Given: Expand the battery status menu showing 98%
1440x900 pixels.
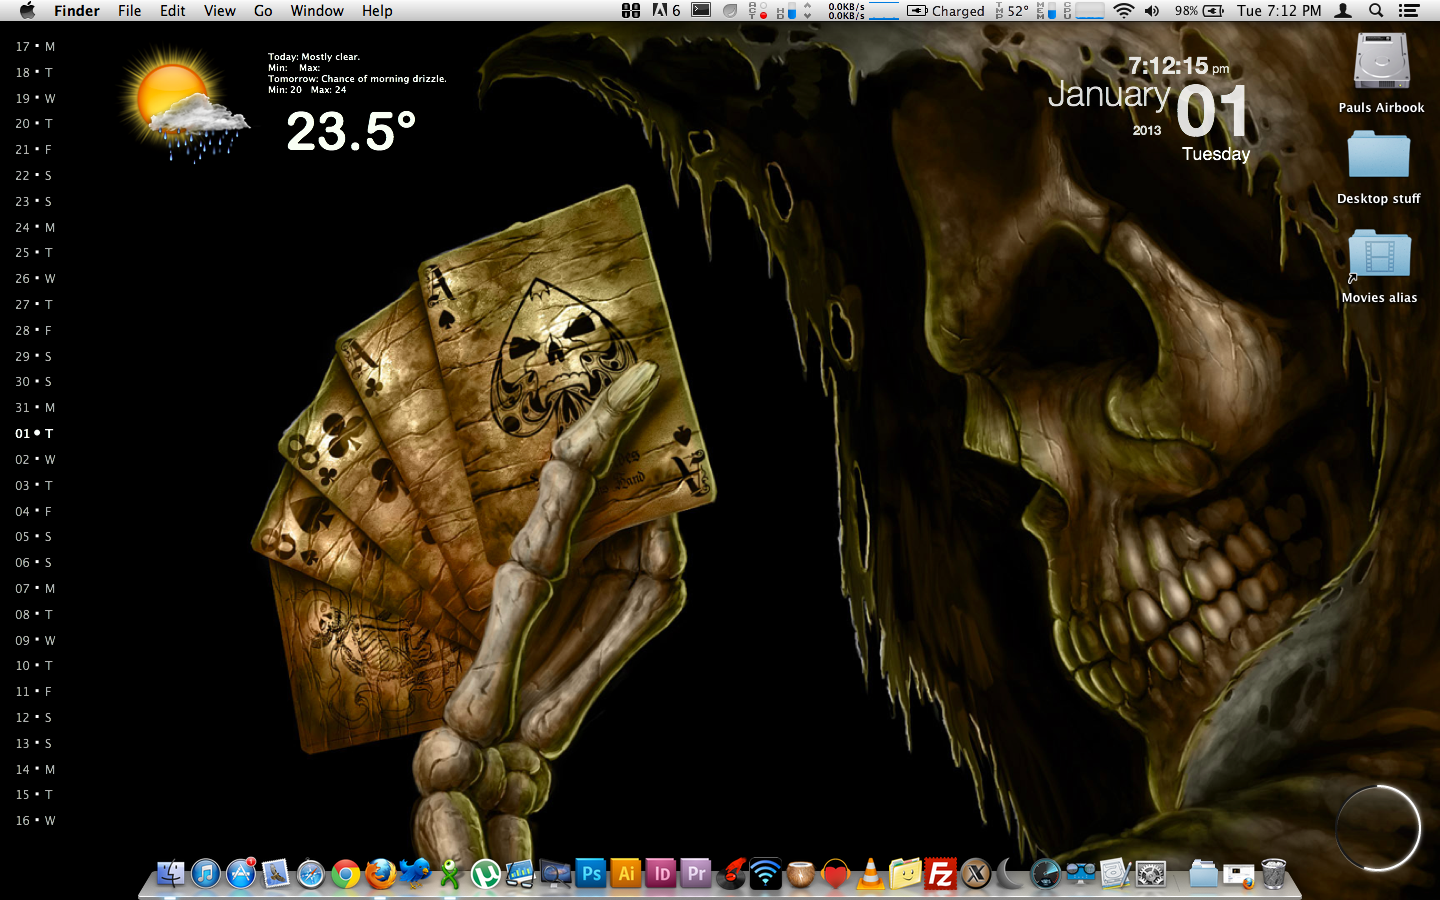Looking at the screenshot, I should 1199,11.
